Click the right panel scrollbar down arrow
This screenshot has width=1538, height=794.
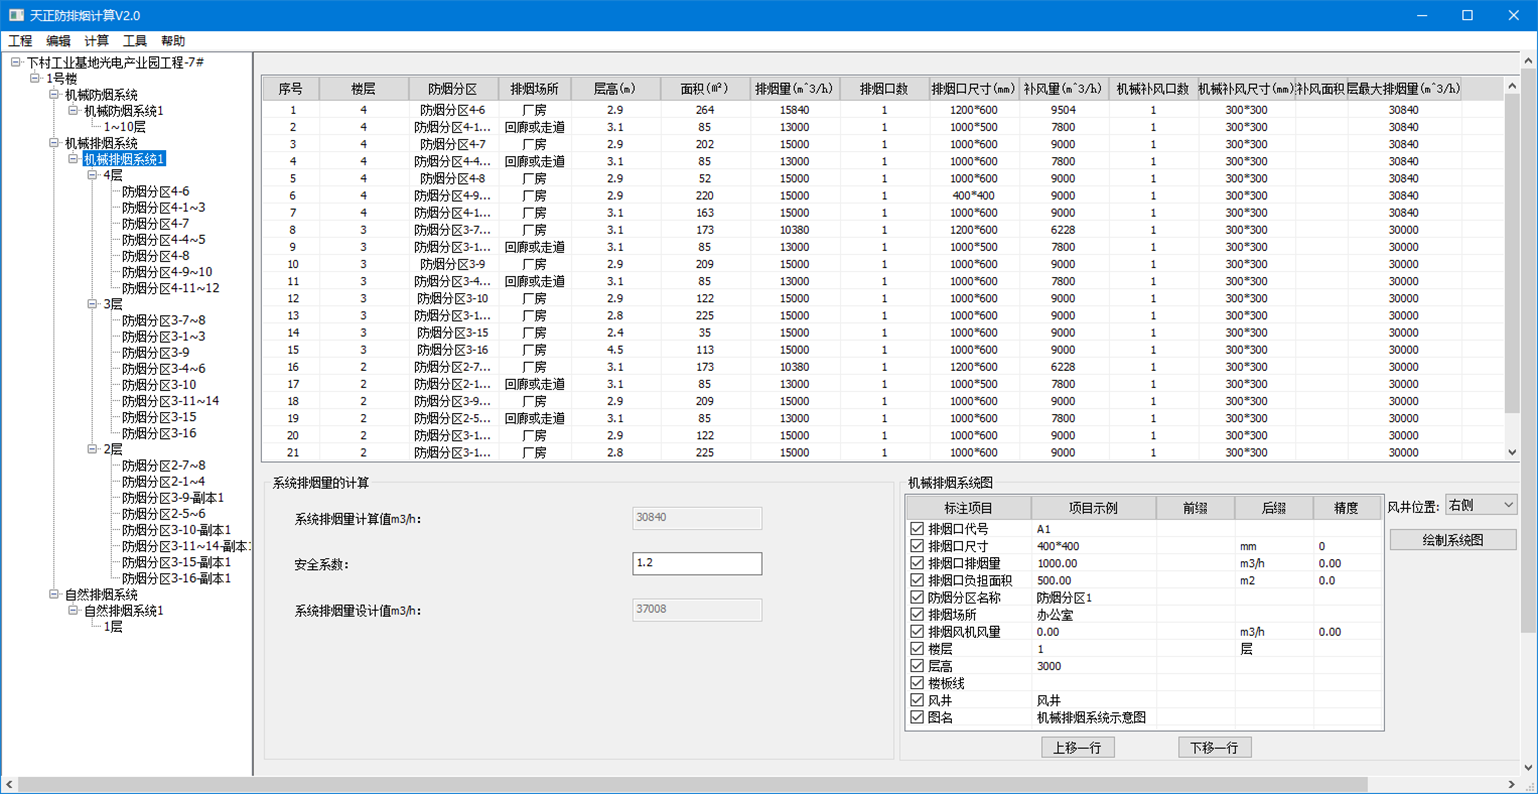1529,768
